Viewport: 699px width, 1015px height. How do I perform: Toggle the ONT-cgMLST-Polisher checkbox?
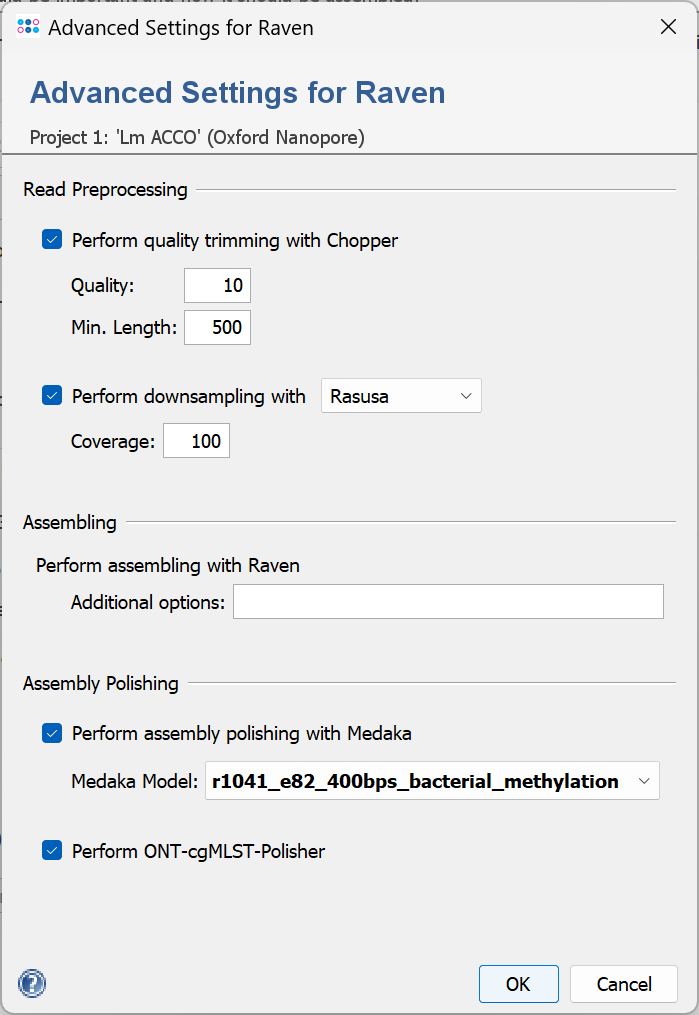(52, 851)
